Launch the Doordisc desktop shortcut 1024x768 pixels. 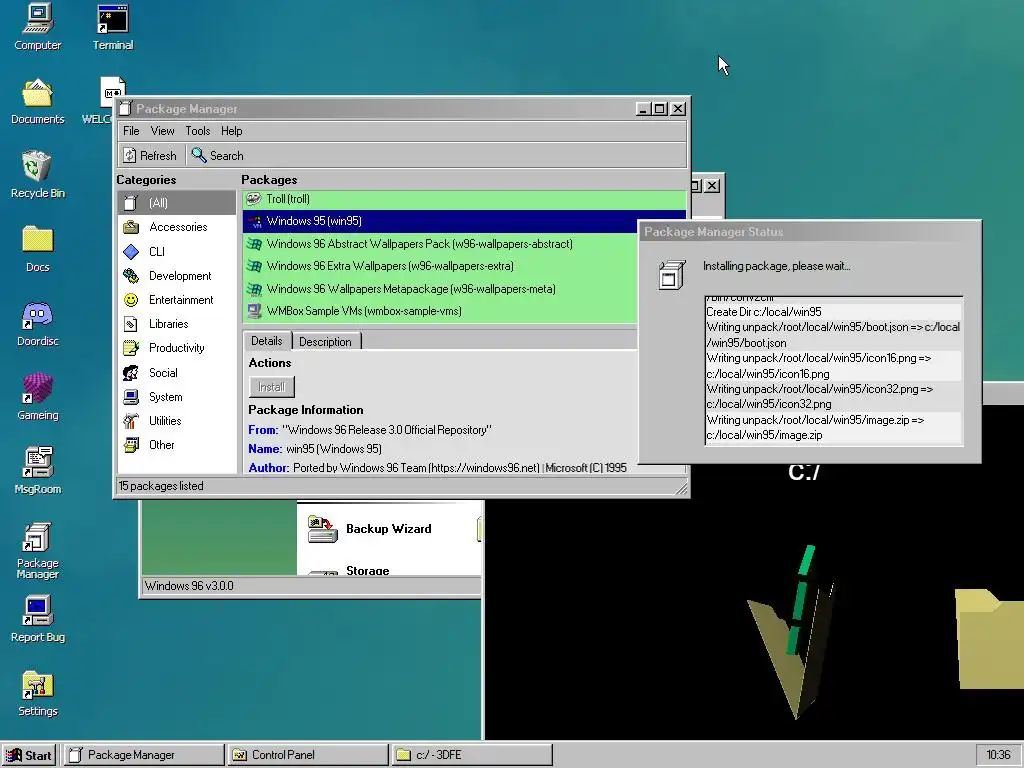(37, 323)
